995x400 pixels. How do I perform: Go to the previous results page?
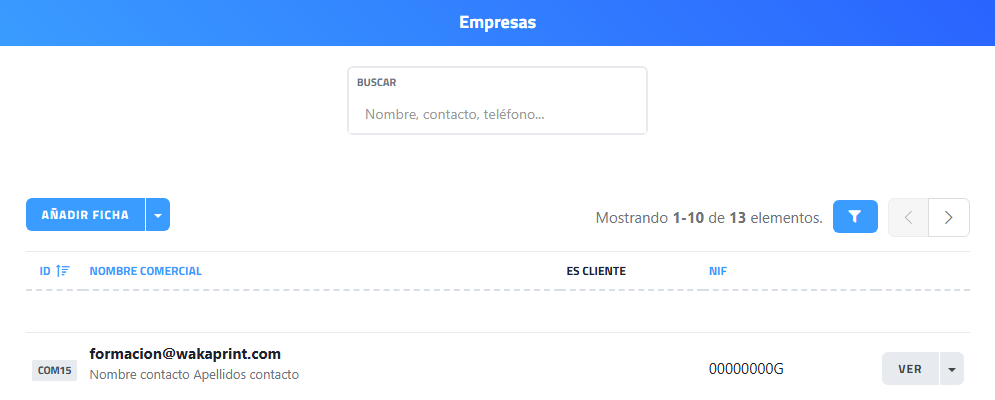click(908, 217)
